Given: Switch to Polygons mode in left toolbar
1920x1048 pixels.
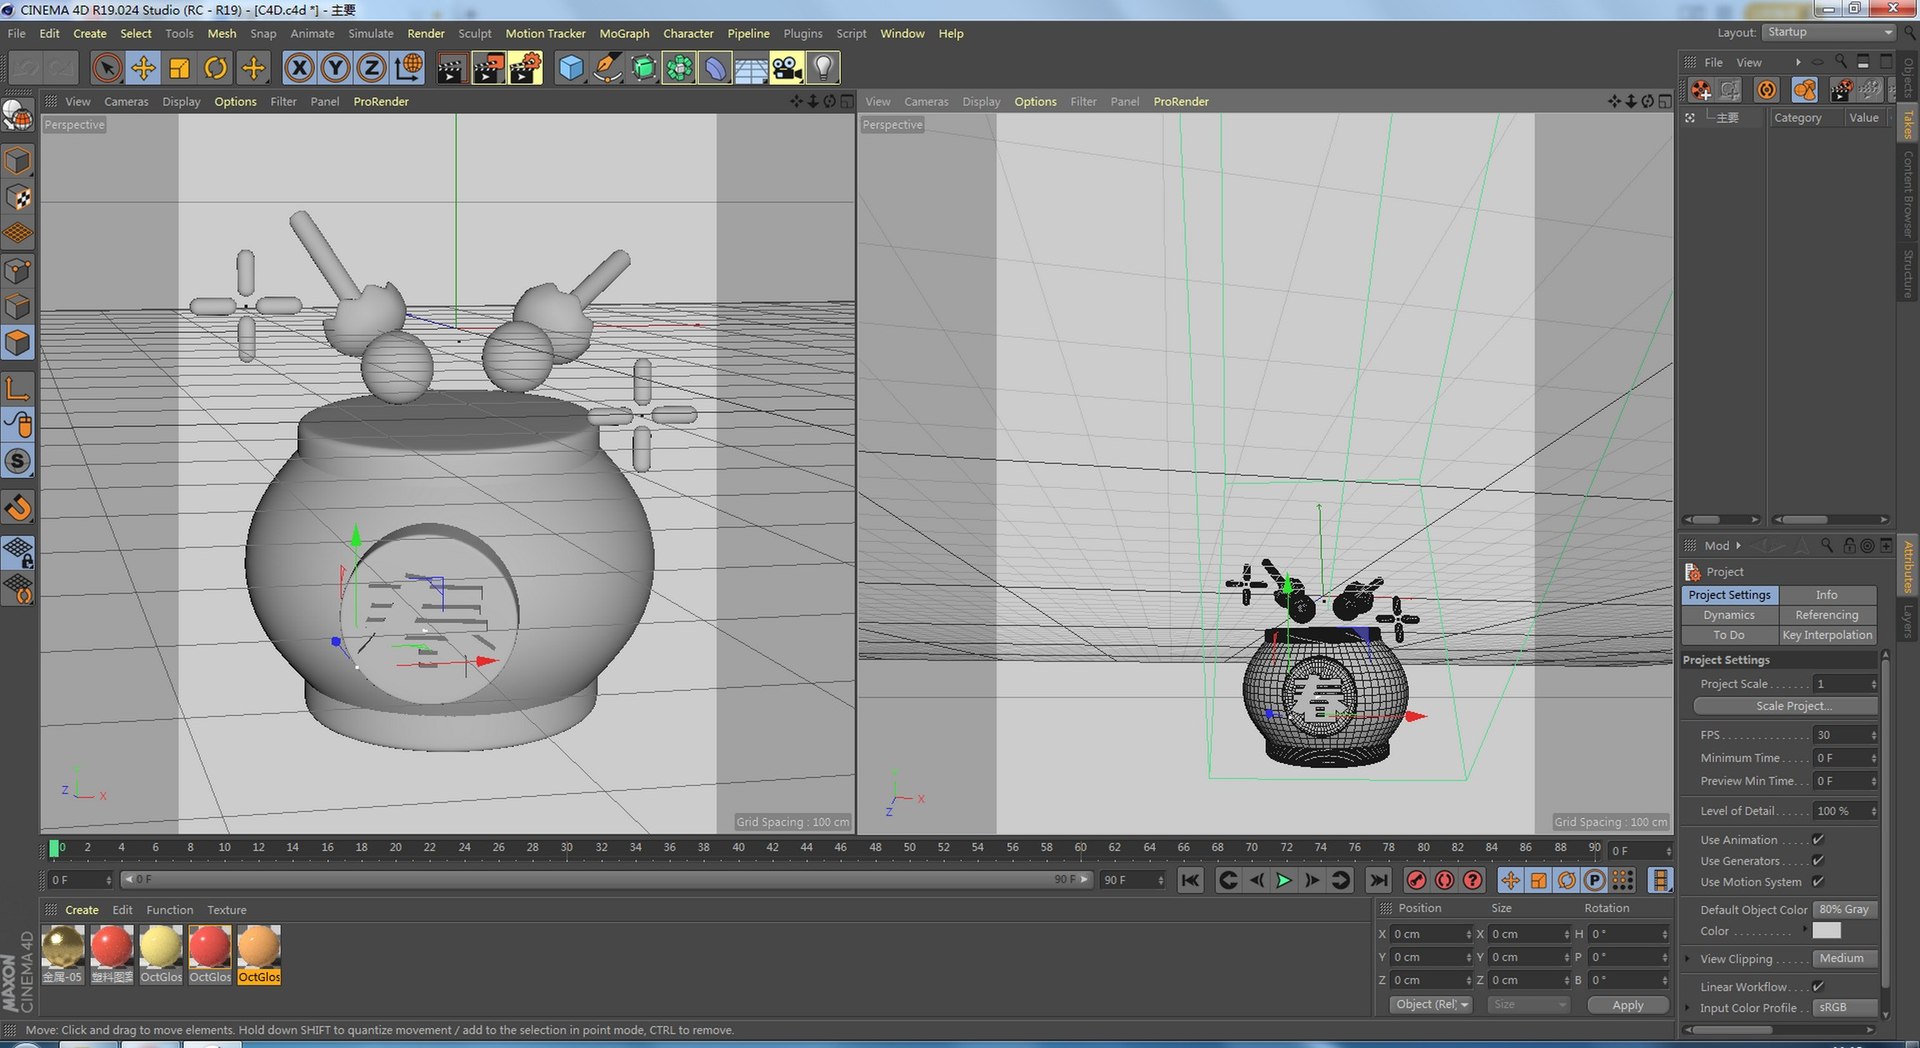Looking at the screenshot, I should coord(18,343).
